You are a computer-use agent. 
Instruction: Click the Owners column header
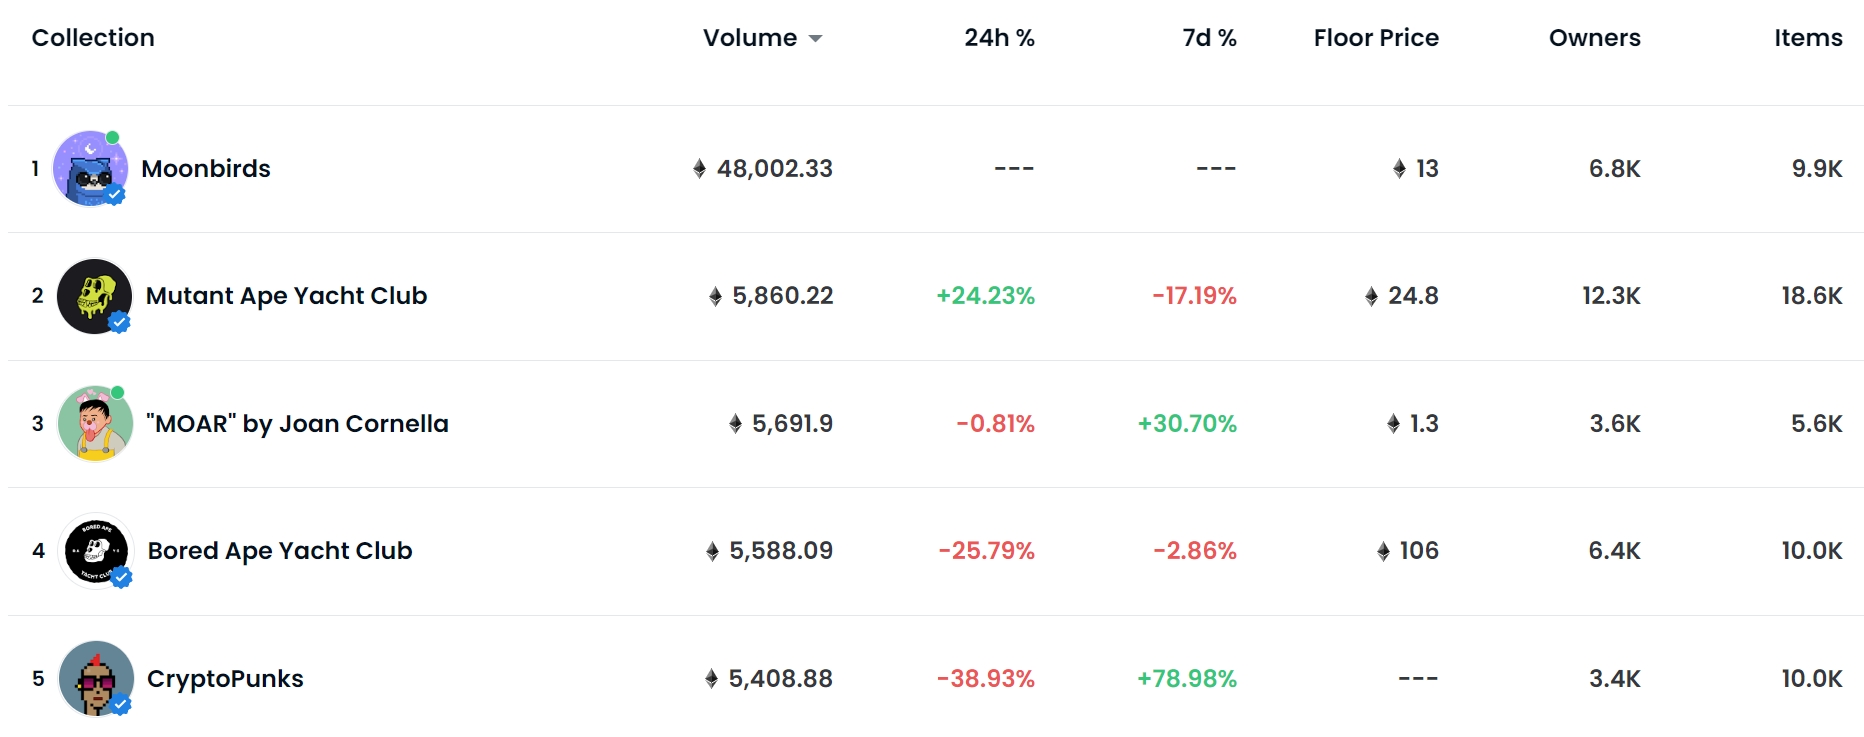(x=1595, y=38)
